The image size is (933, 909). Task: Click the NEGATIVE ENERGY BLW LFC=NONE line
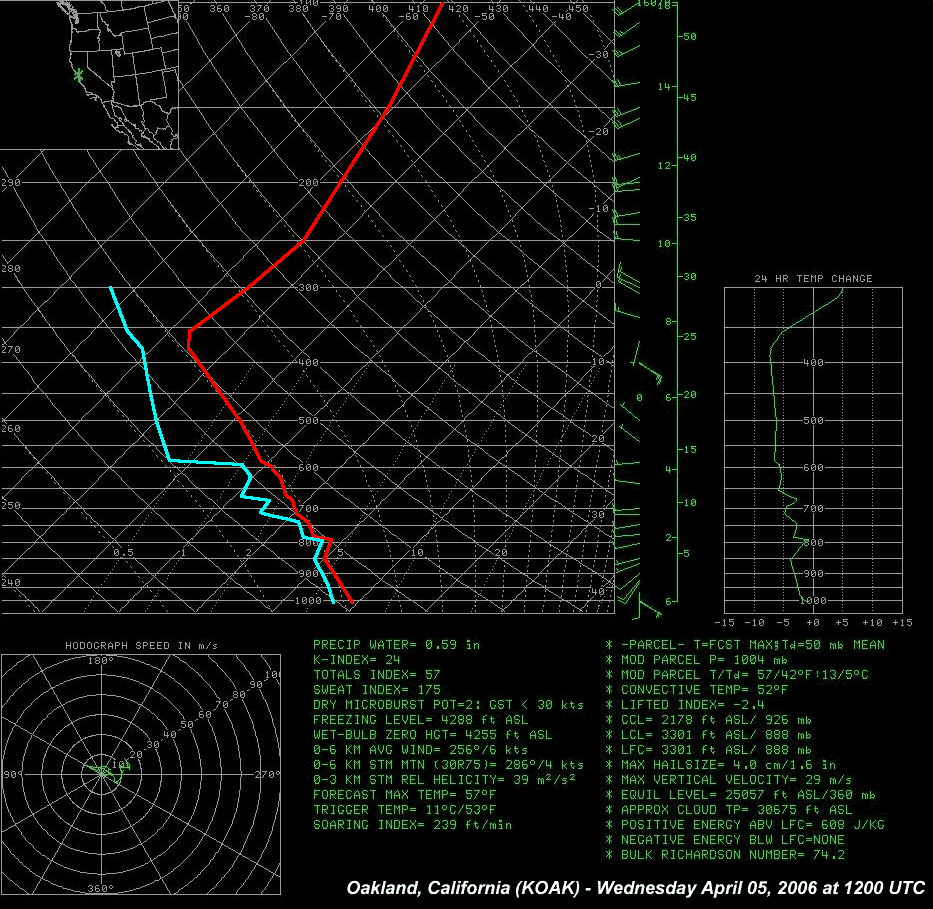click(725, 839)
